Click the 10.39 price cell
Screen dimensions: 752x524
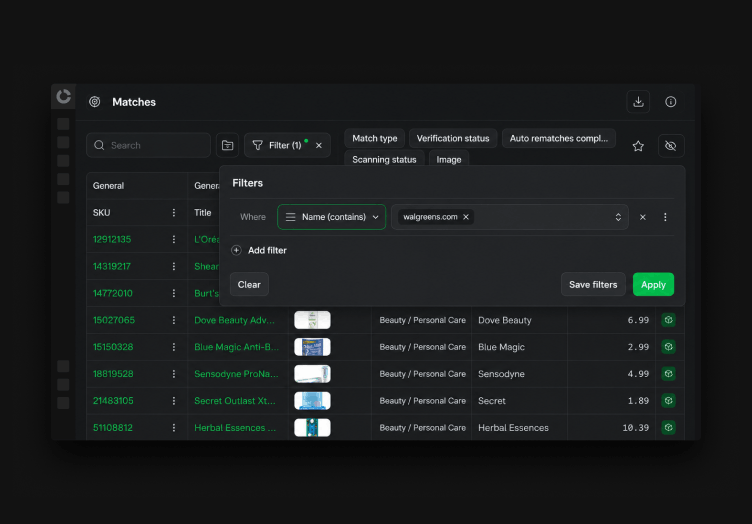point(611,427)
